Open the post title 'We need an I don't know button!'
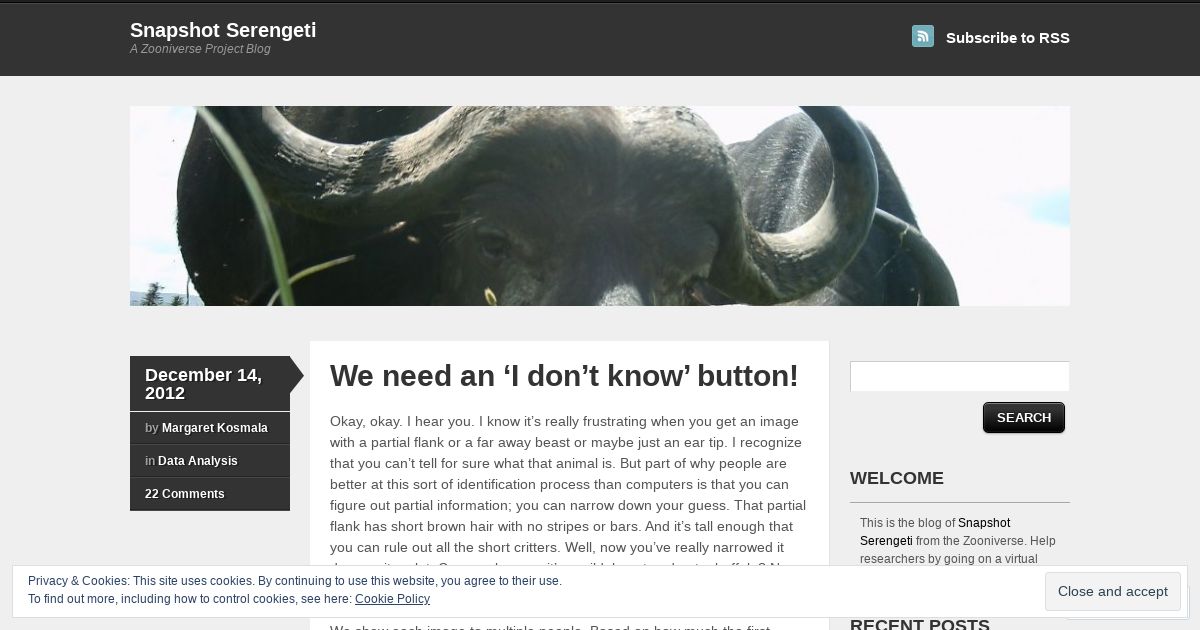Image resolution: width=1200 pixels, height=630 pixels. (564, 376)
